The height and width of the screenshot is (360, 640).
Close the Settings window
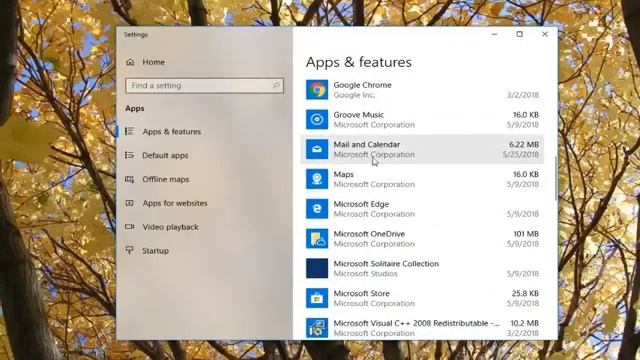544,34
